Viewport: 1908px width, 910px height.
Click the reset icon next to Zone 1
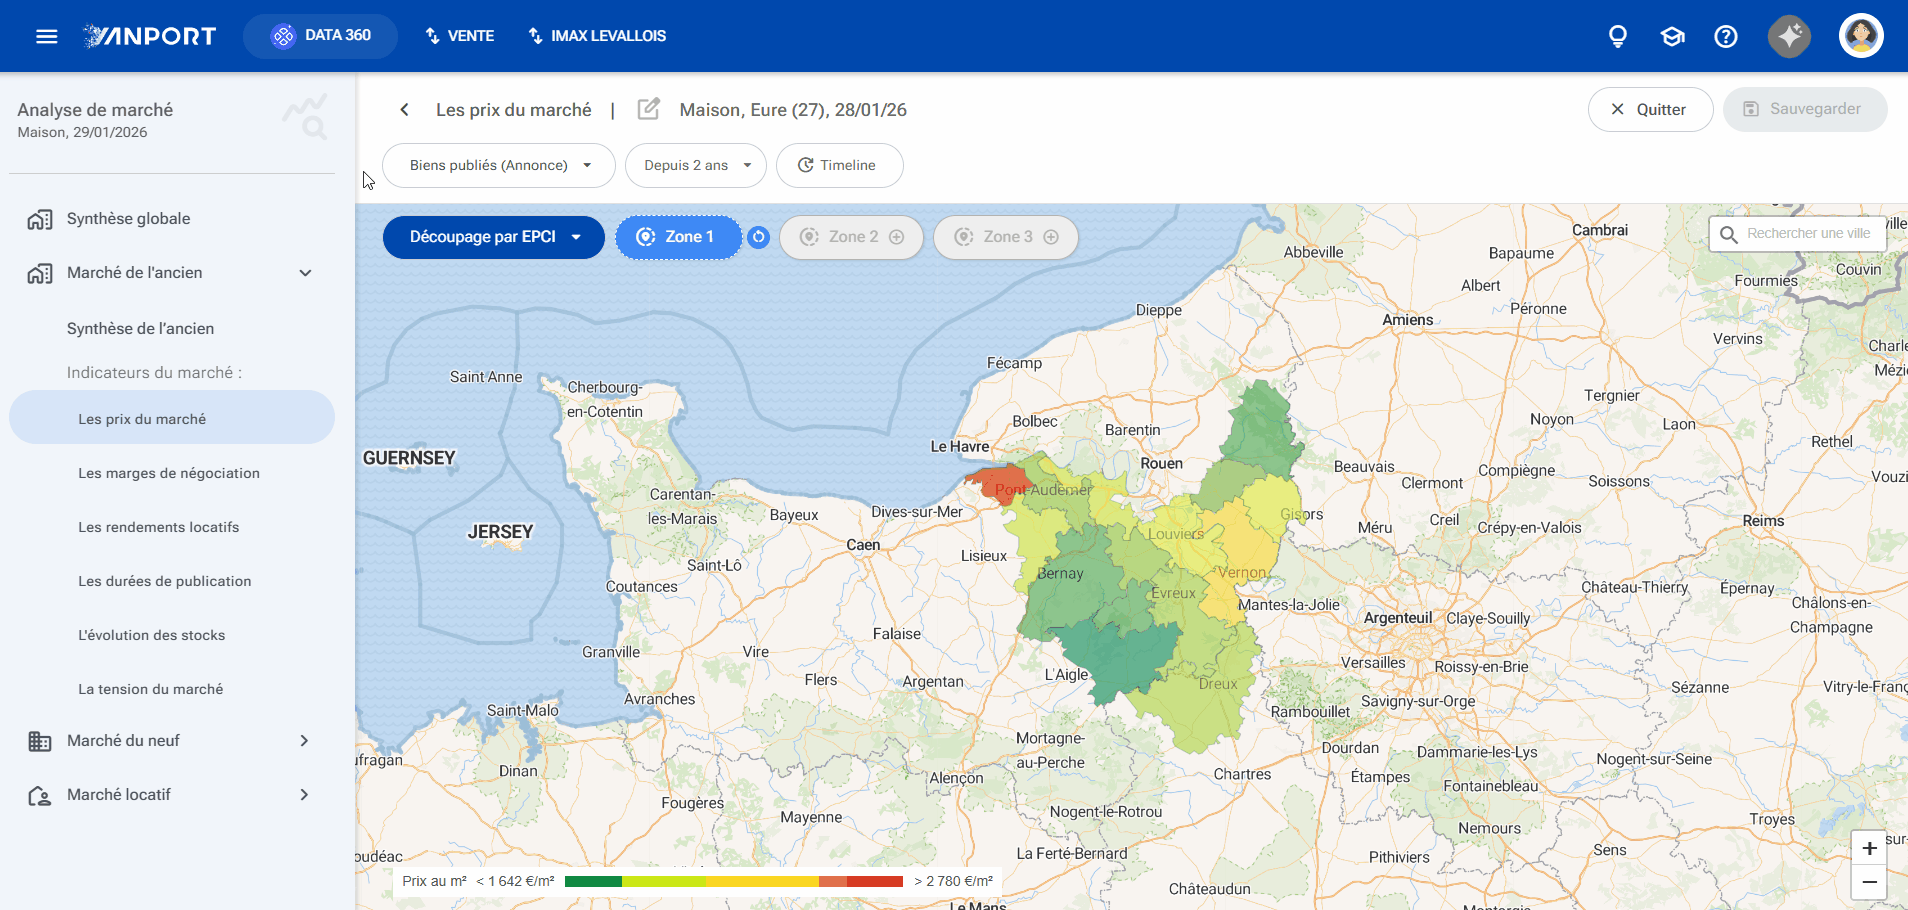pyautogui.click(x=759, y=237)
